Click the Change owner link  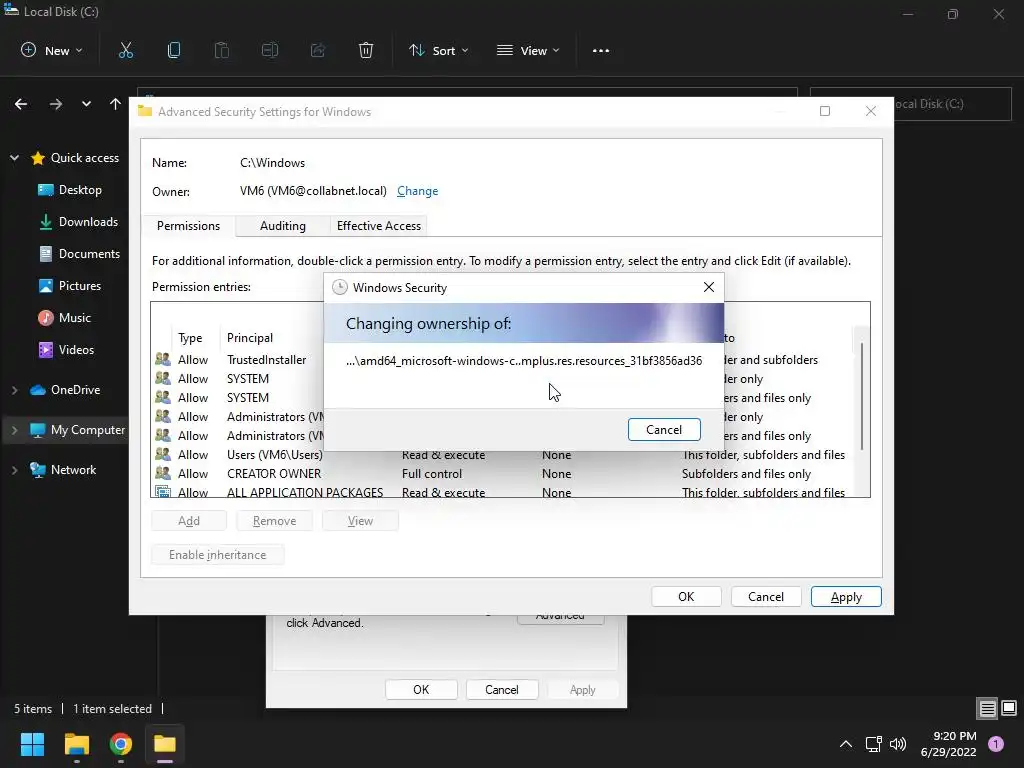click(x=417, y=191)
